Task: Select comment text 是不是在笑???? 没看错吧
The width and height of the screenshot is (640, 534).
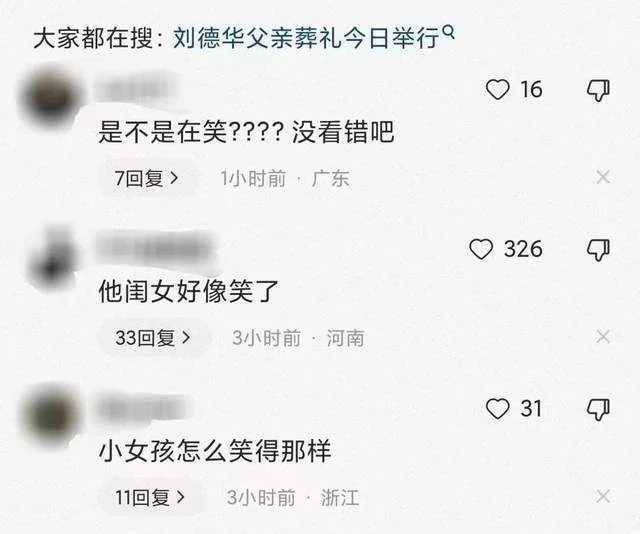Action: pos(246,132)
